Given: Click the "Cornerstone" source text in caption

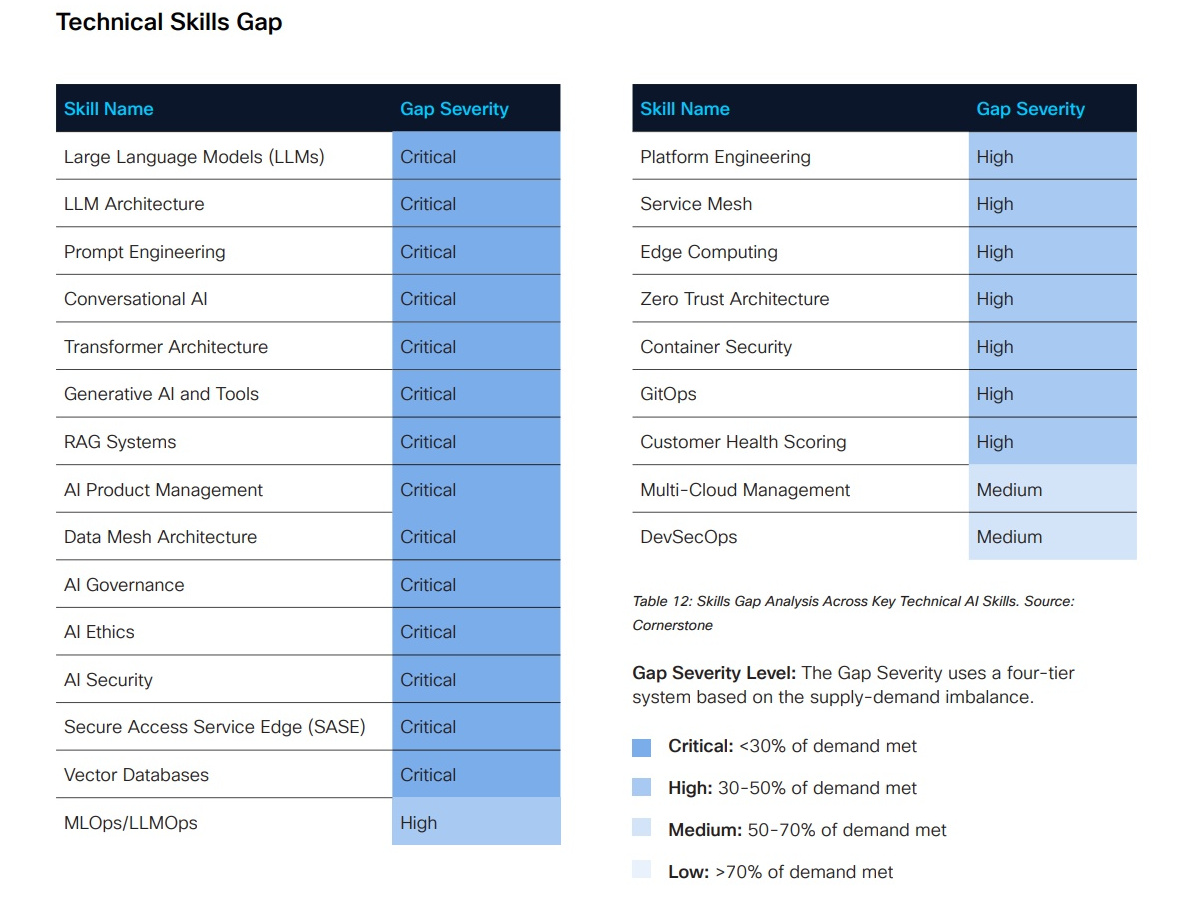Looking at the screenshot, I should tap(674, 625).
